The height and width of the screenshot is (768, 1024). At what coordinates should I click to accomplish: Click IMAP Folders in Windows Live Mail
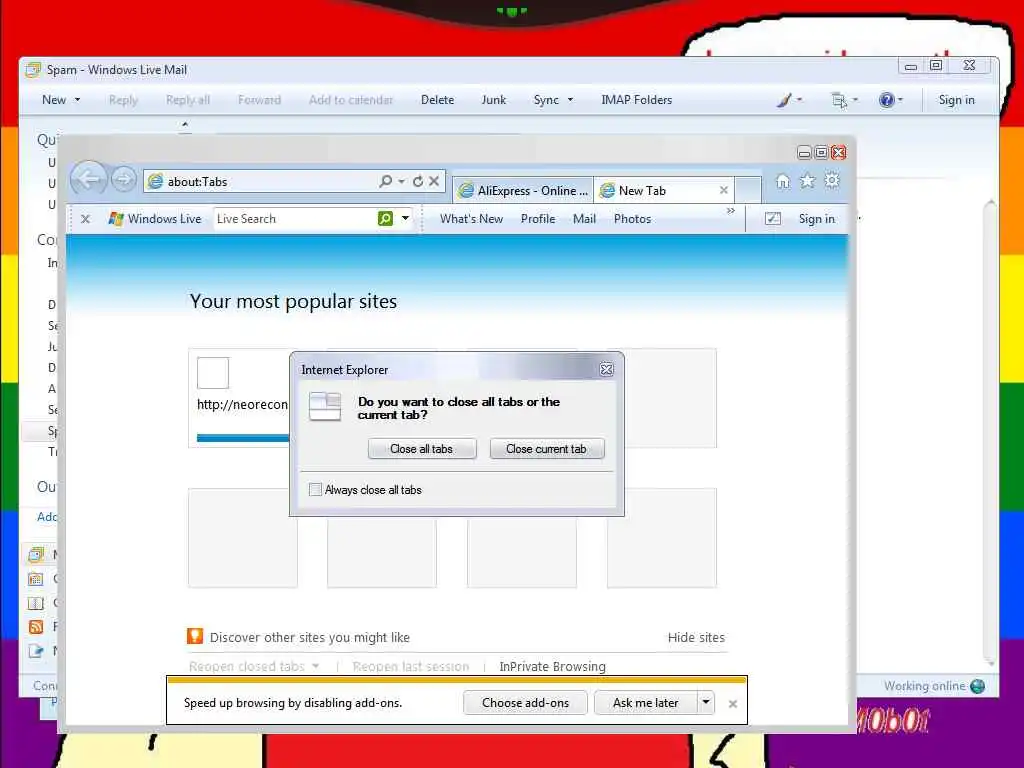tap(637, 100)
